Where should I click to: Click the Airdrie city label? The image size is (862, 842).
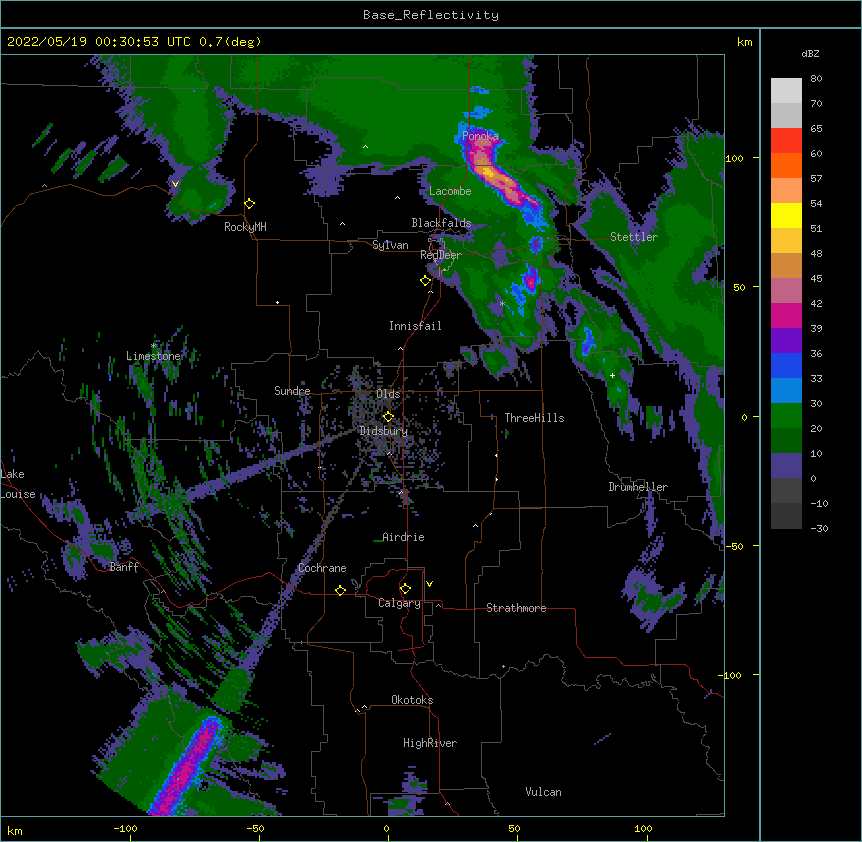coord(404,537)
